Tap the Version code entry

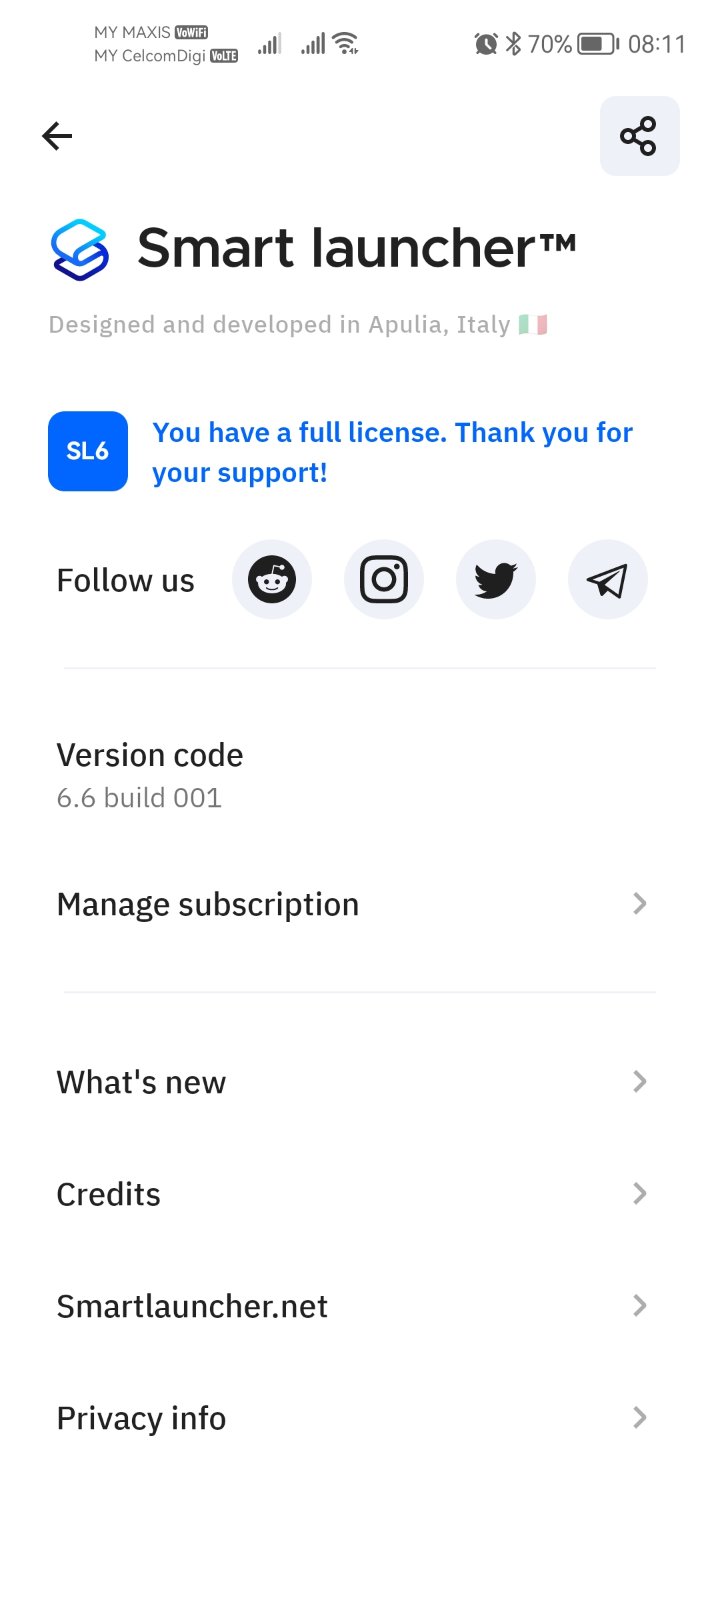150,775
